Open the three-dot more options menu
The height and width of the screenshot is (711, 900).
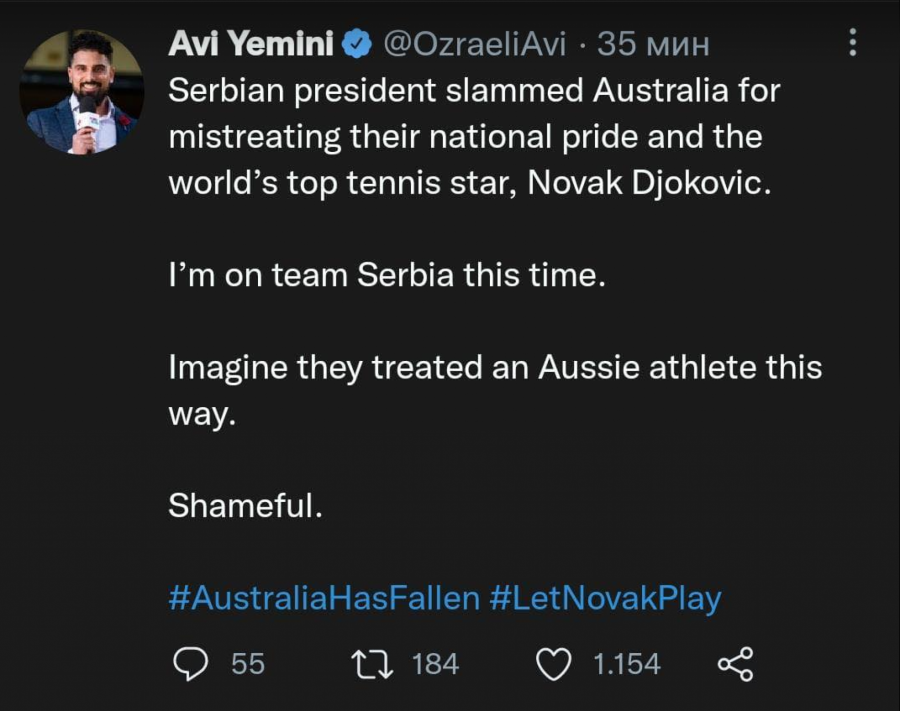click(852, 42)
